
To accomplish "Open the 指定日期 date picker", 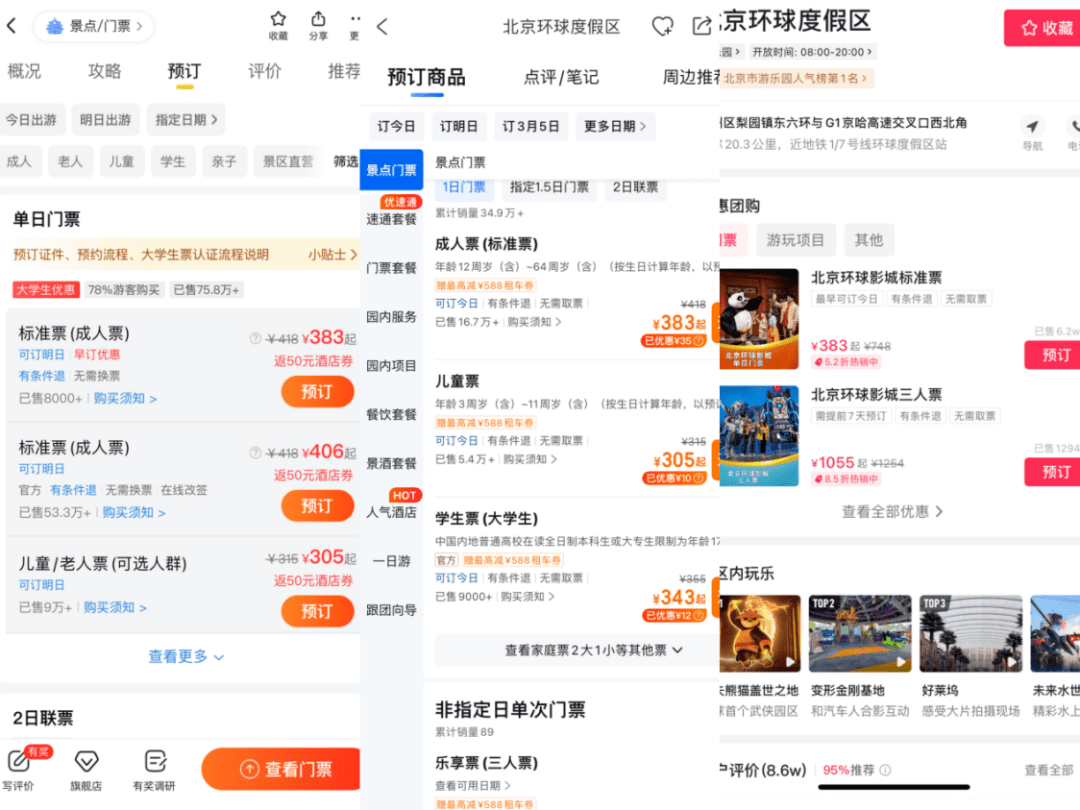I will click(x=186, y=120).
